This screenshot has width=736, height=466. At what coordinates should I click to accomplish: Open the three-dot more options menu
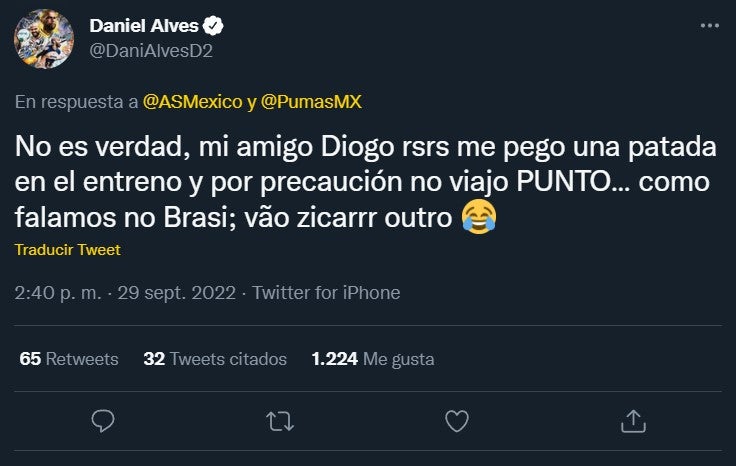pos(709,26)
